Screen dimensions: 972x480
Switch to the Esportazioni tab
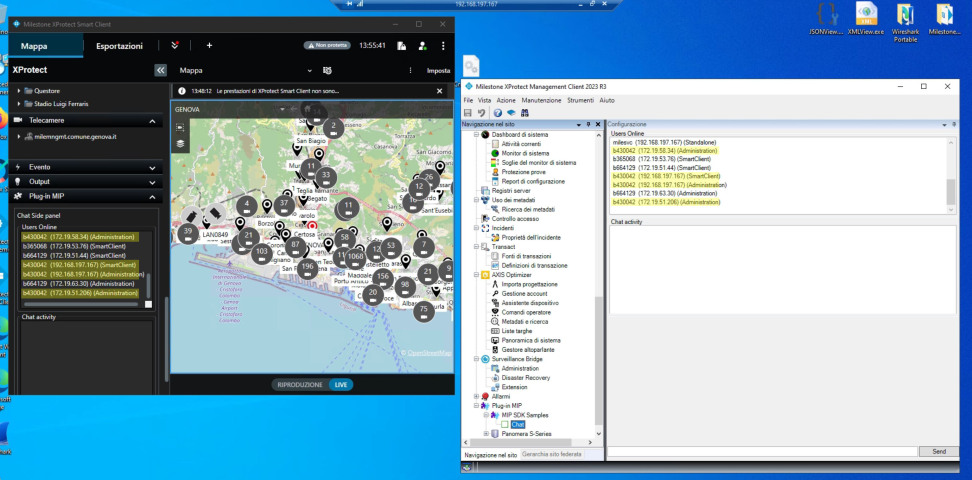coord(119,46)
